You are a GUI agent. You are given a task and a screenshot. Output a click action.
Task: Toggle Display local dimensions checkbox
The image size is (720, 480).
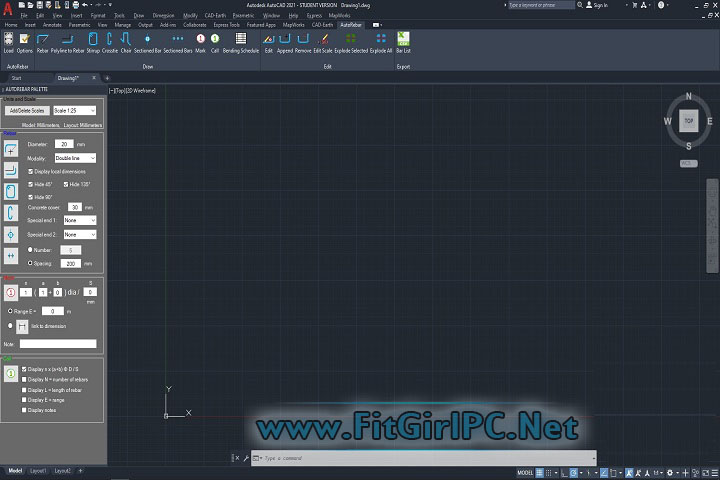(x=31, y=171)
